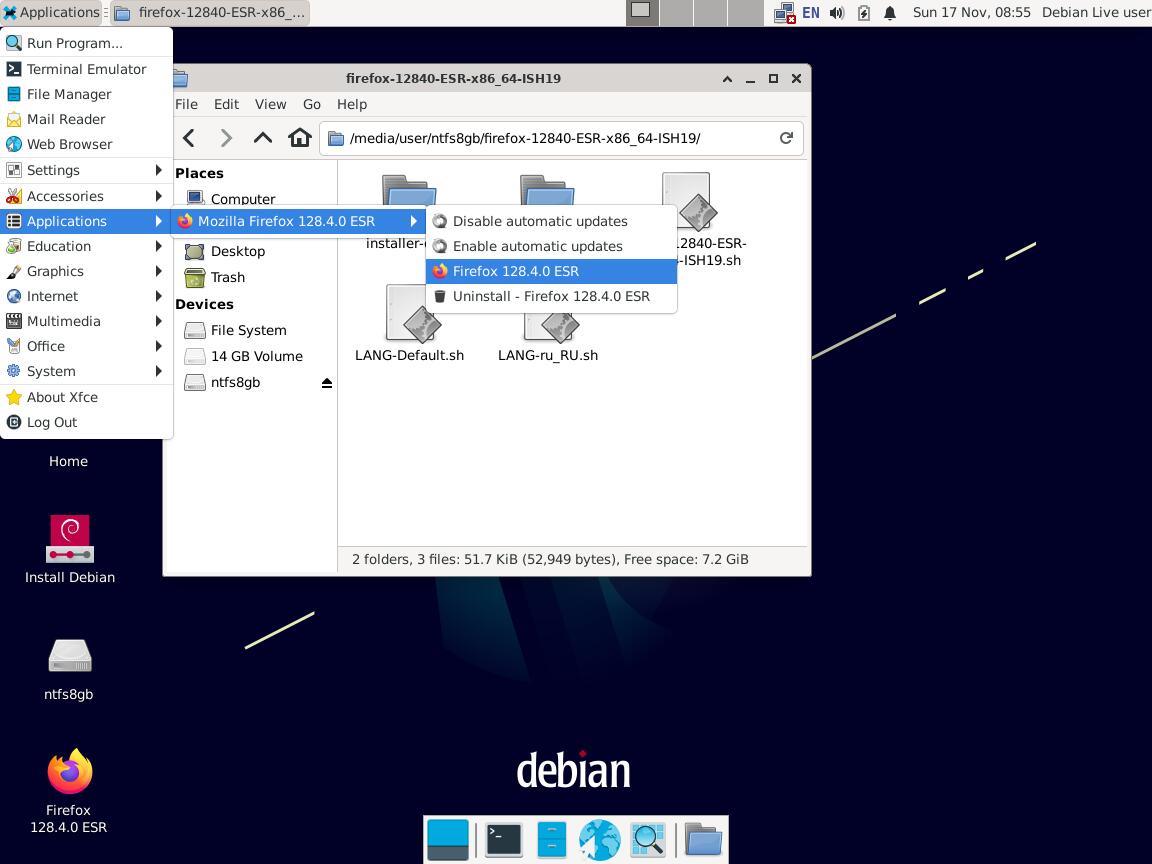Expand the Internet submenu
The image size is (1152, 864).
tap(87, 296)
